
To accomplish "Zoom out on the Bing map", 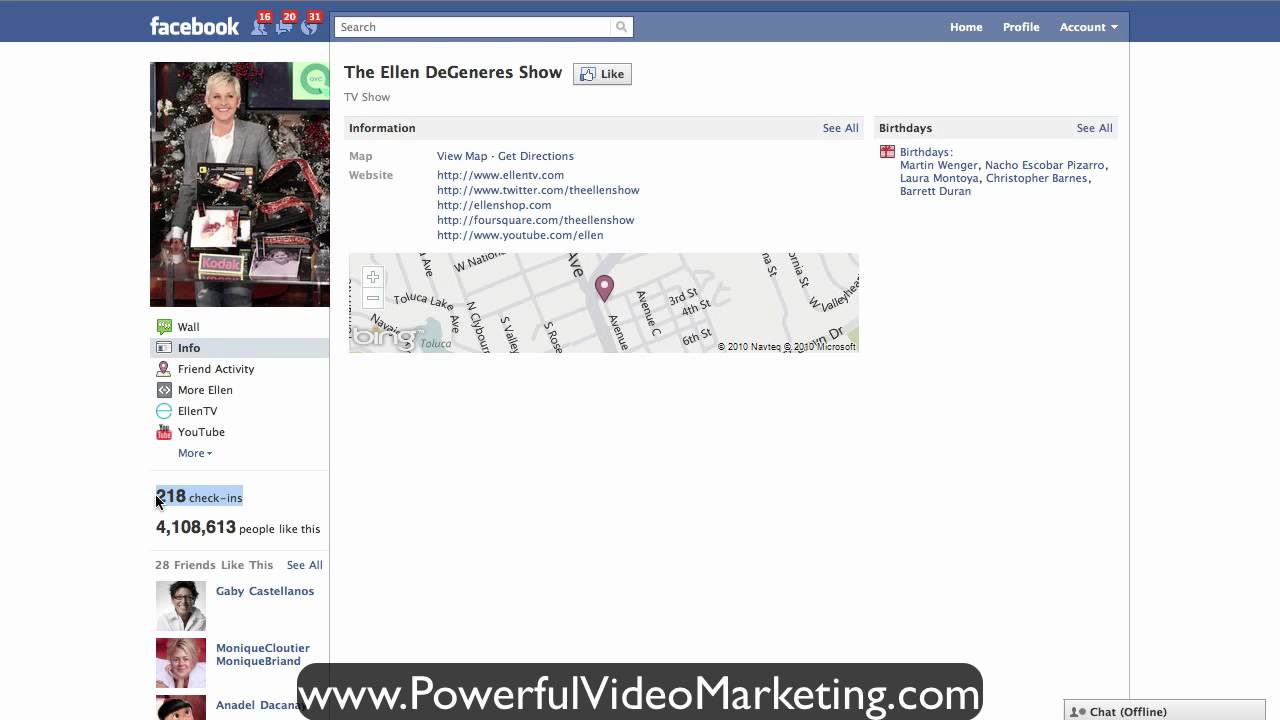I will point(373,298).
